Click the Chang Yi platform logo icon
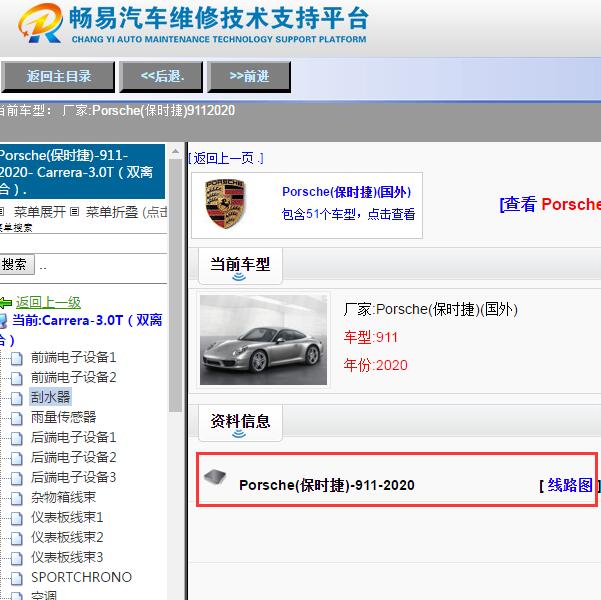The width and height of the screenshot is (601, 600). (x=41, y=23)
